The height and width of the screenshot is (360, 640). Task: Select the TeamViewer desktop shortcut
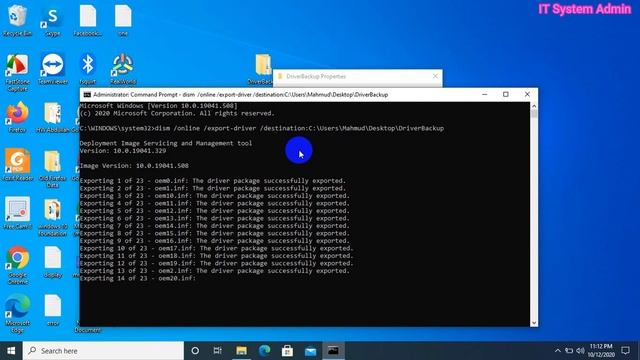click(x=53, y=69)
